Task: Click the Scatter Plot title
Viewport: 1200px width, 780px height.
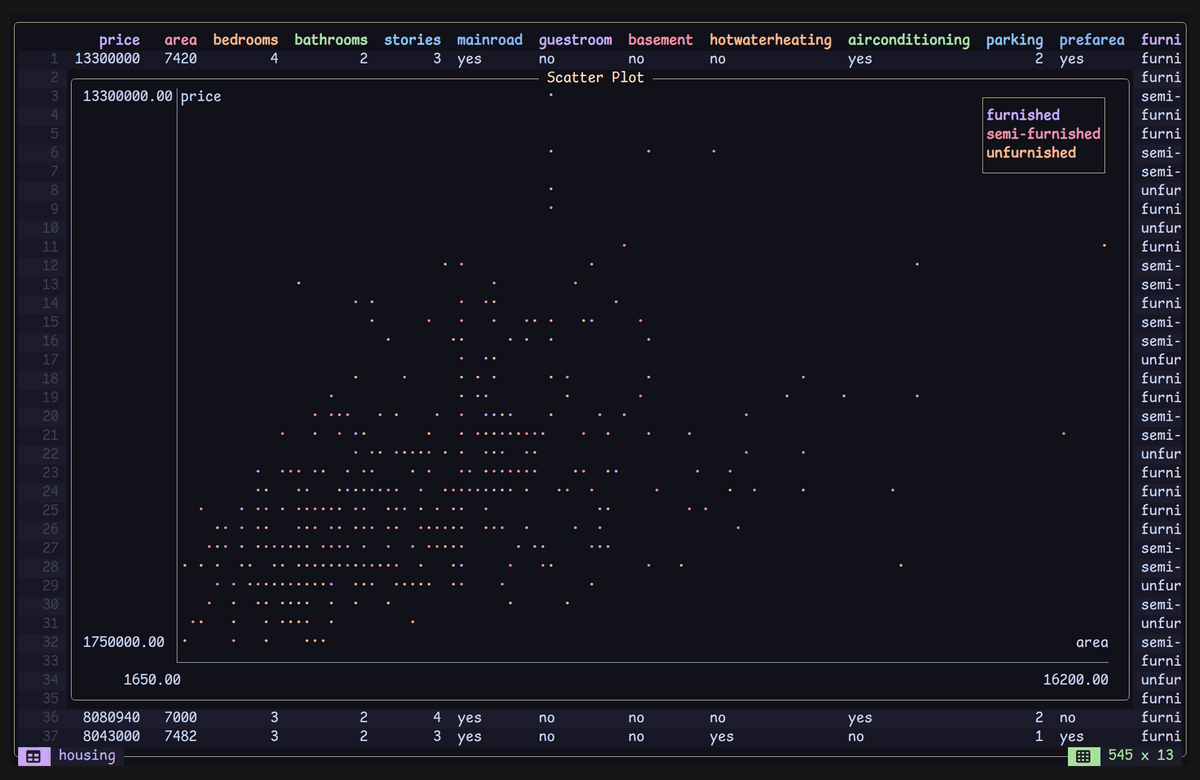Action: [596, 77]
